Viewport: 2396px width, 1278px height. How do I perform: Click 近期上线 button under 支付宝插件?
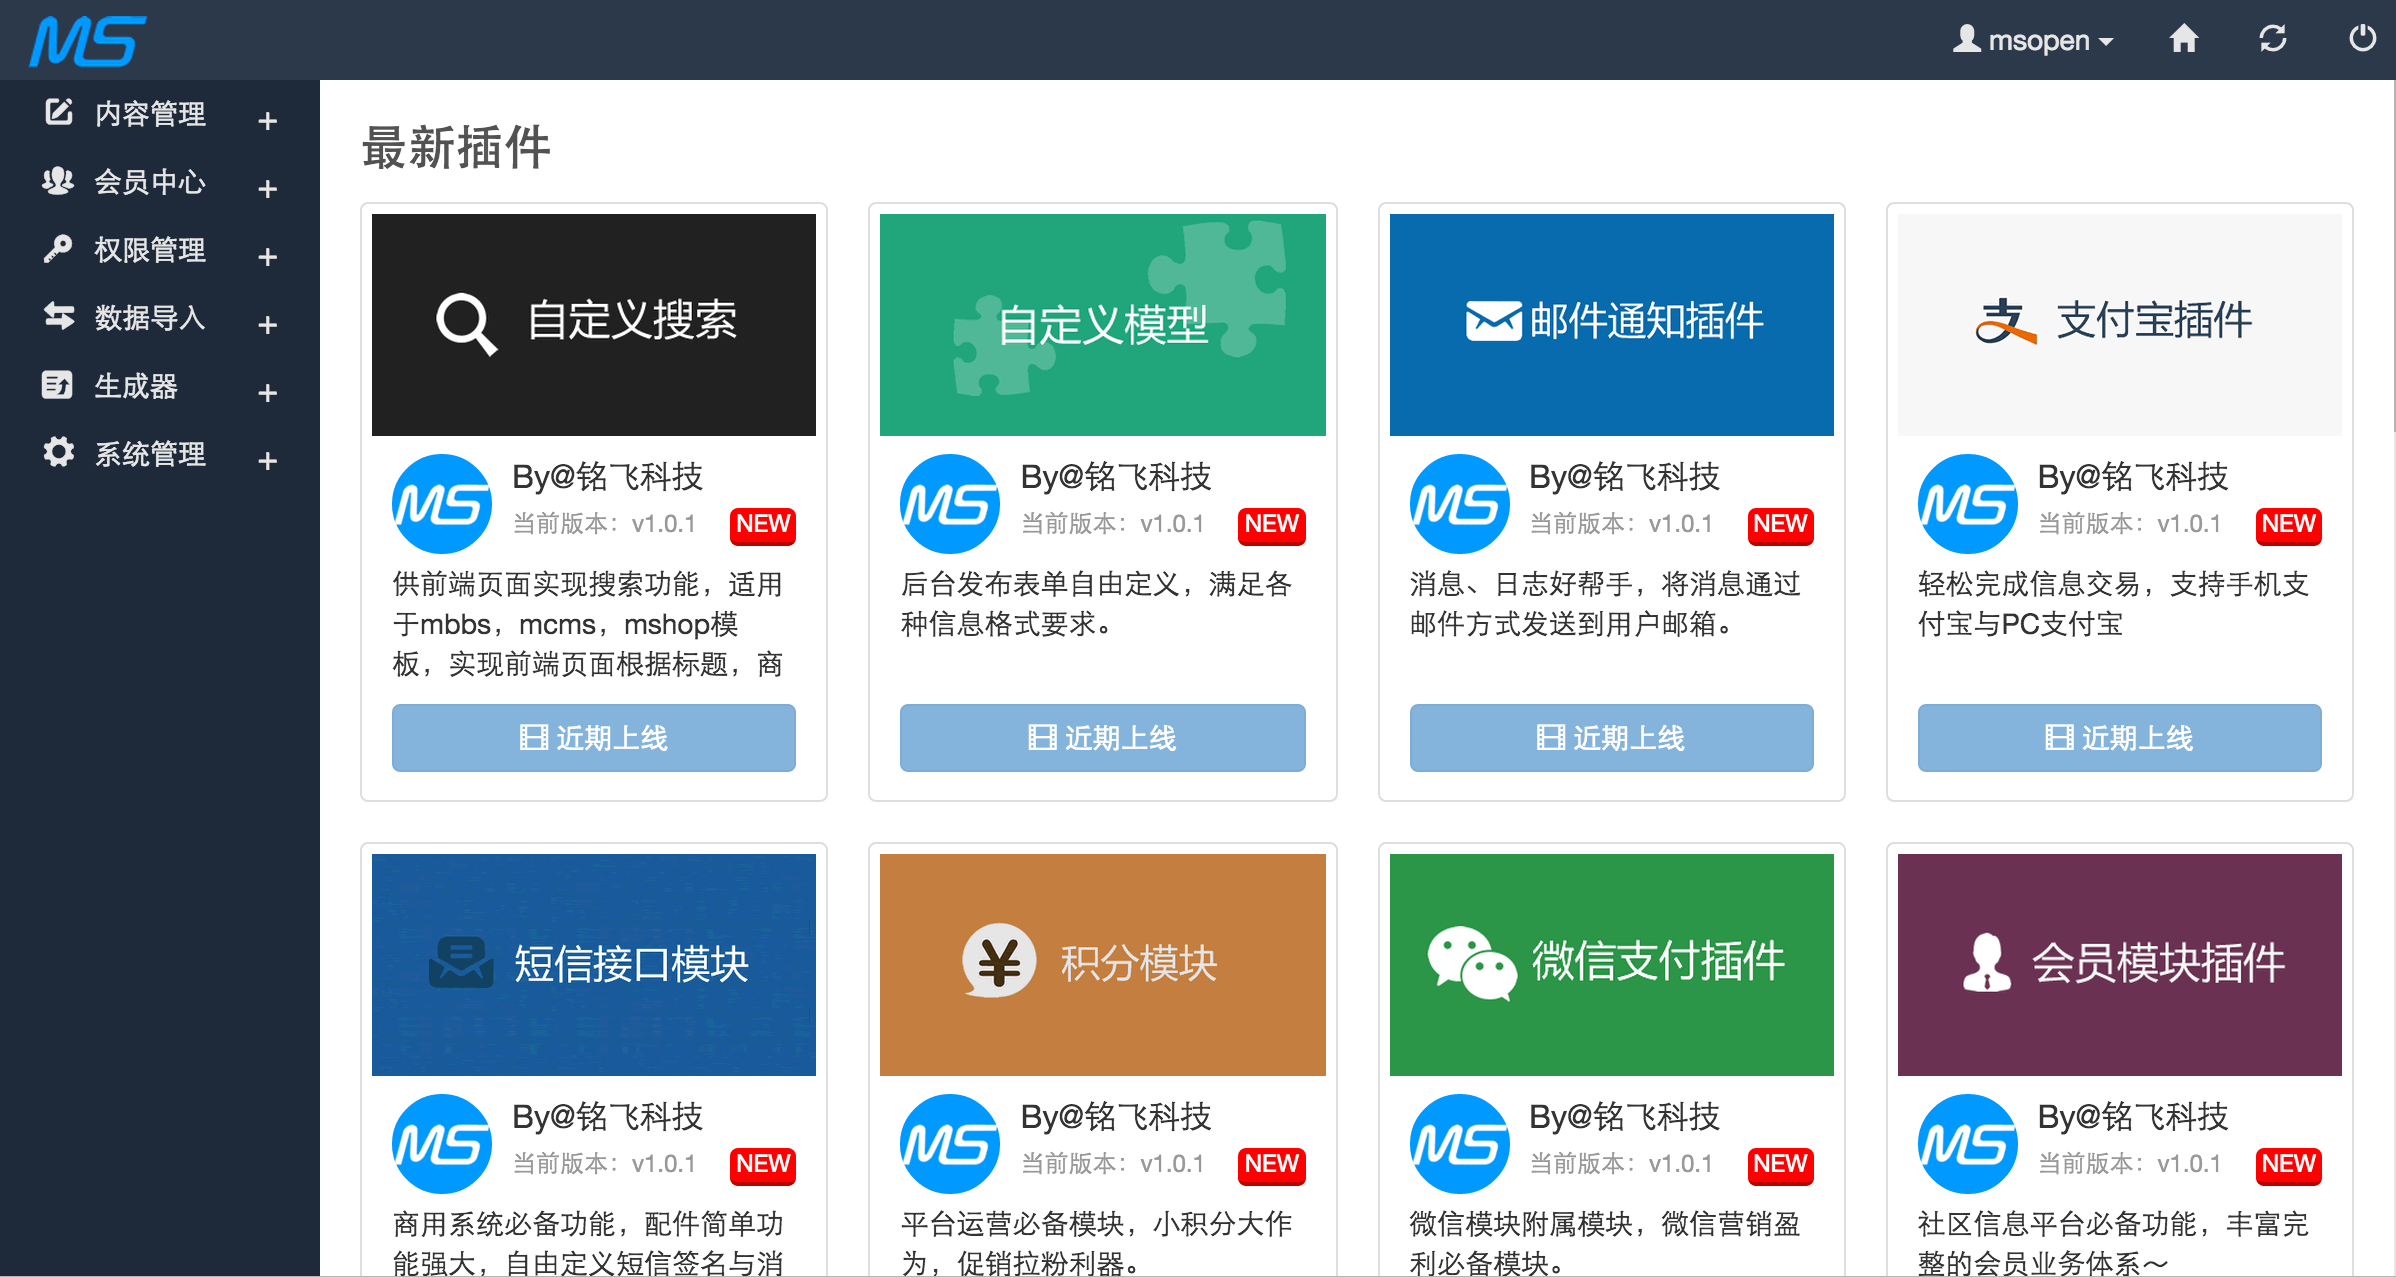click(x=2119, y=737)
